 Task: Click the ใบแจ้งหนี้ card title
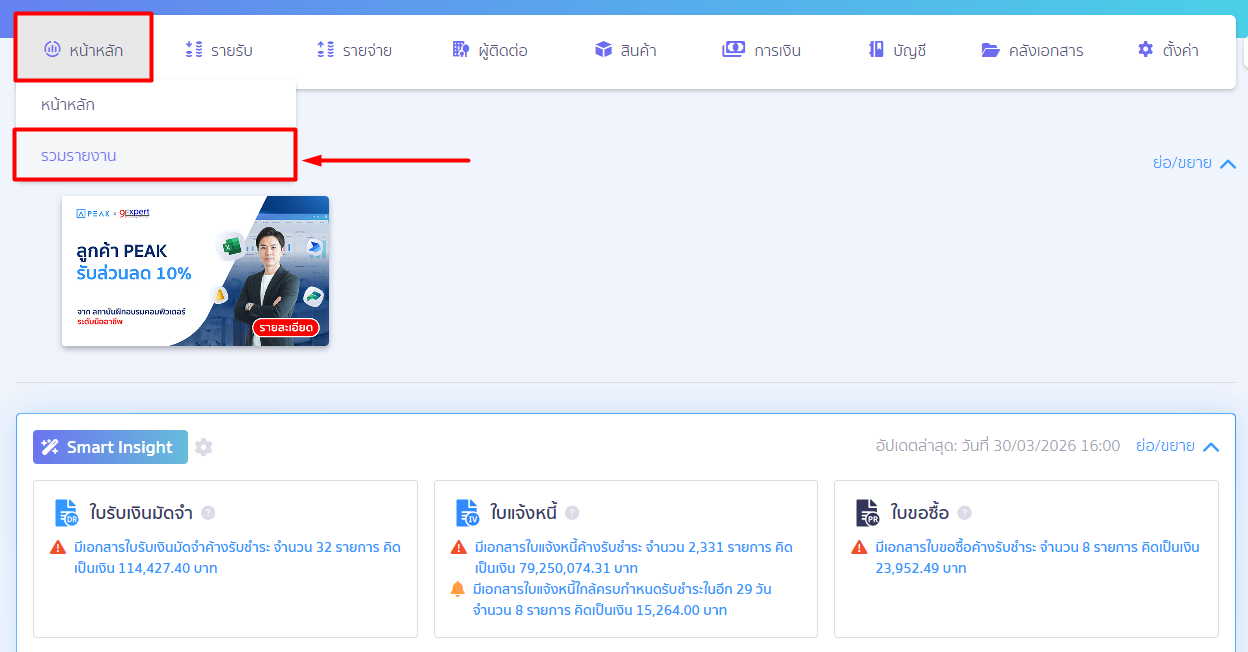click(524, 513)
